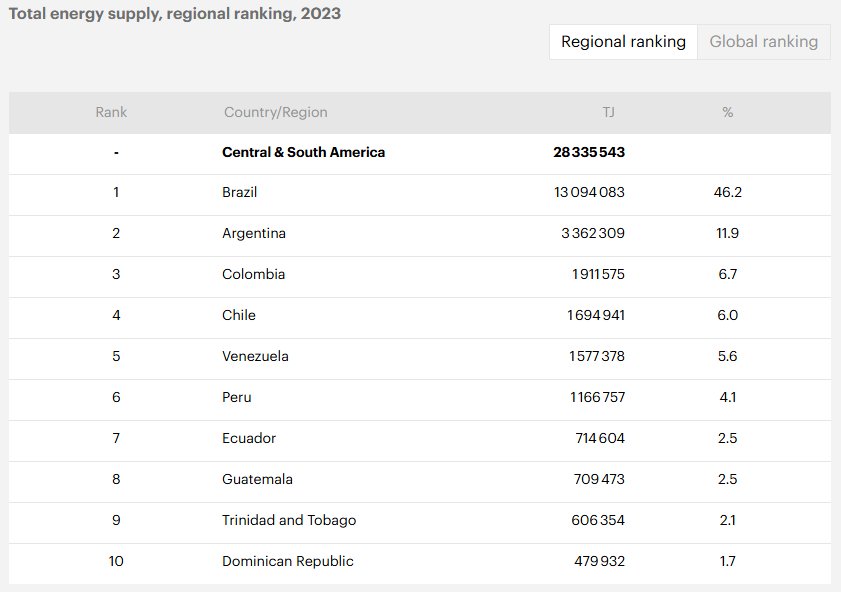The width and height of the screenshot is (841, 592).
Task: Select the Central & South America row label
Action: coord(304,152)
